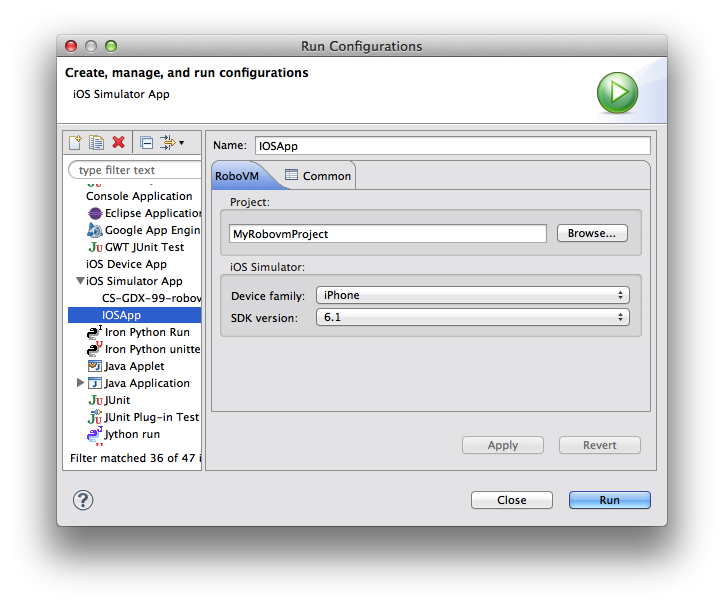Select Console Application entry
This screenshot has width=724, height=605.
pos(139,196)
